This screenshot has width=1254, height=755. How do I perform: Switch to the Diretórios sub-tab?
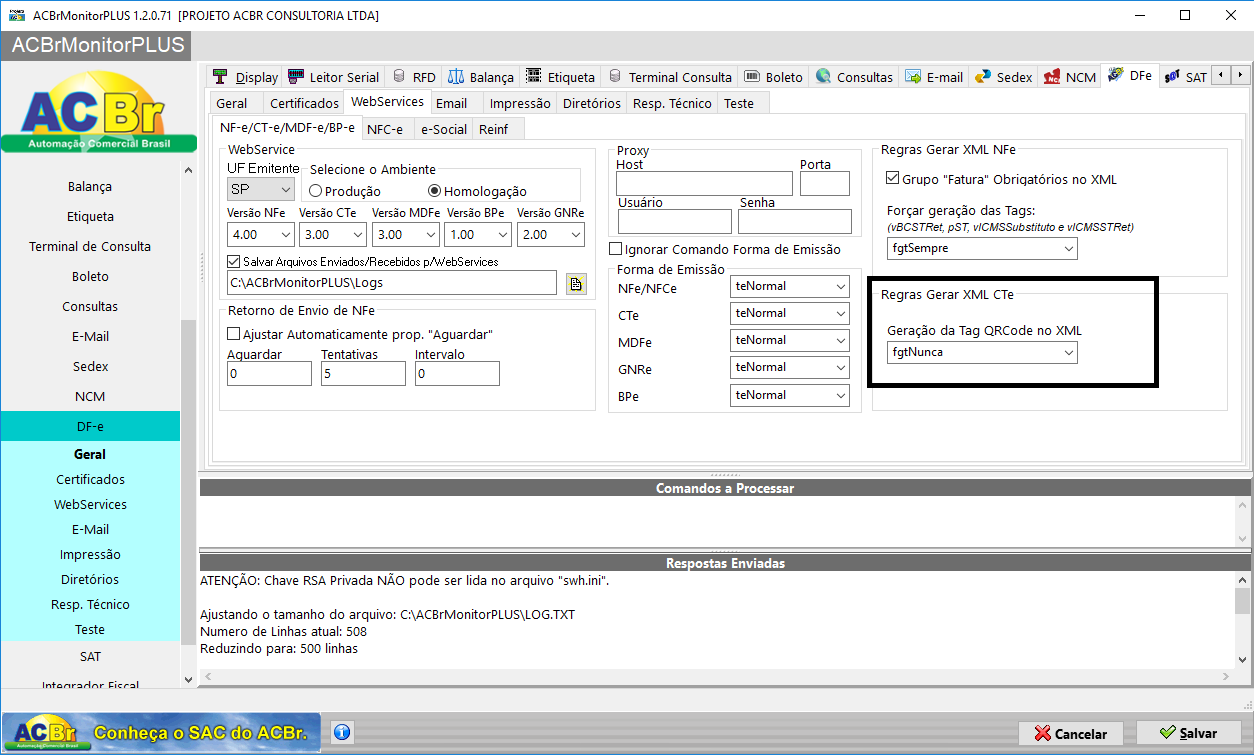(591, 103)
